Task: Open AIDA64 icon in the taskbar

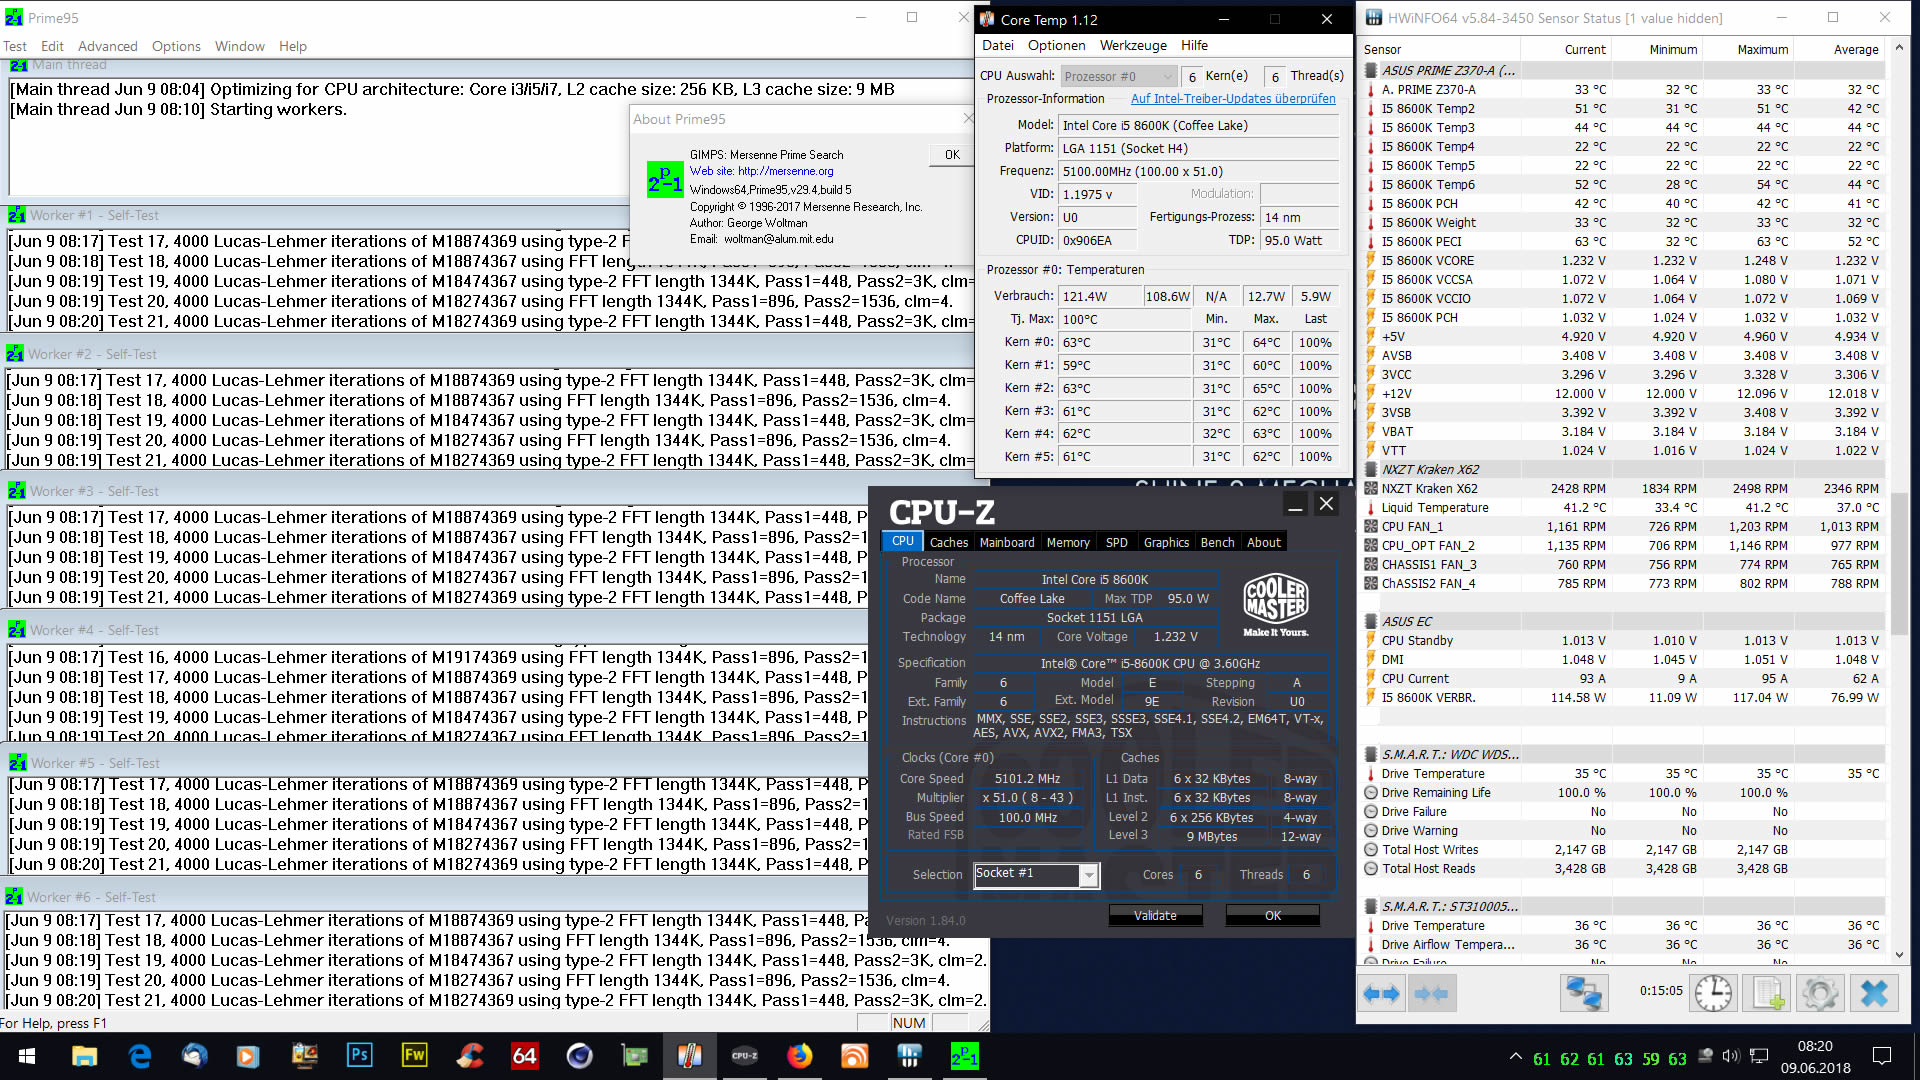Action: (524, 1056)
